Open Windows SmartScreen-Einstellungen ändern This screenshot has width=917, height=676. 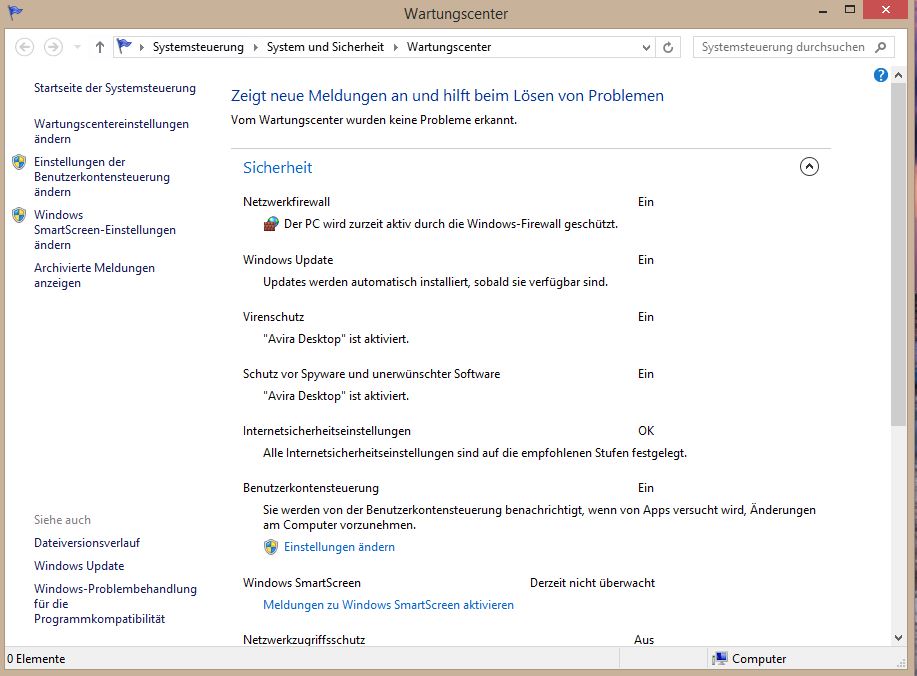105,230
